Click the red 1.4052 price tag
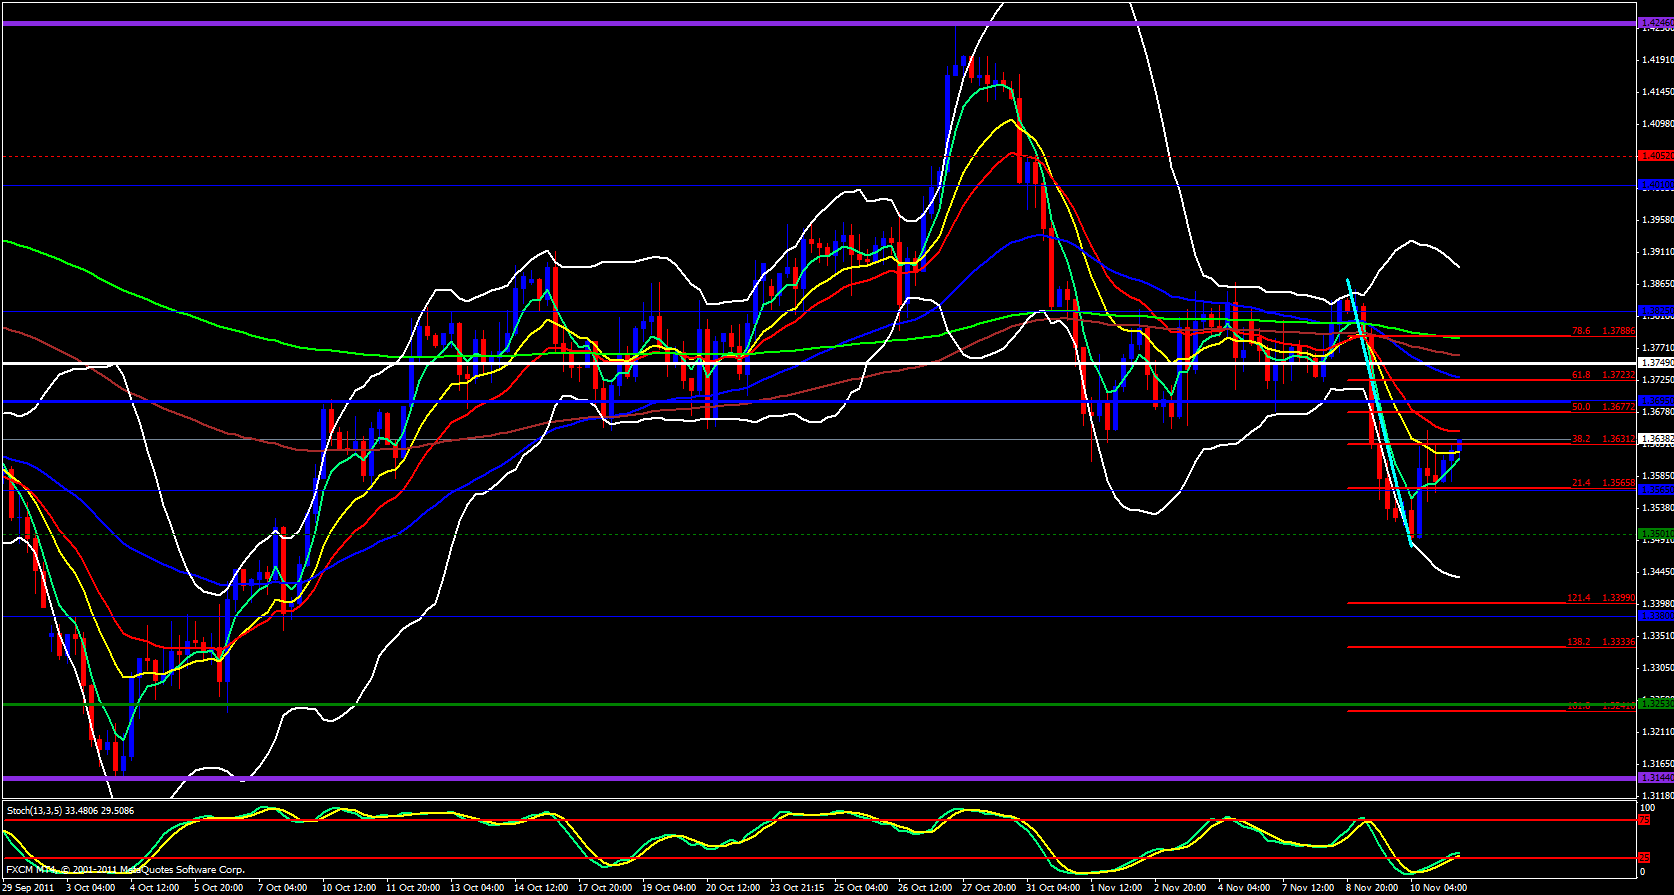1674x895 pixels. [1654, 156]
